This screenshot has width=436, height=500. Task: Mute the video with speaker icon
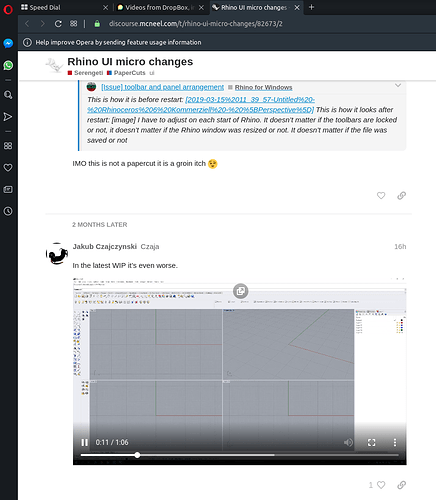coord(348,442)
